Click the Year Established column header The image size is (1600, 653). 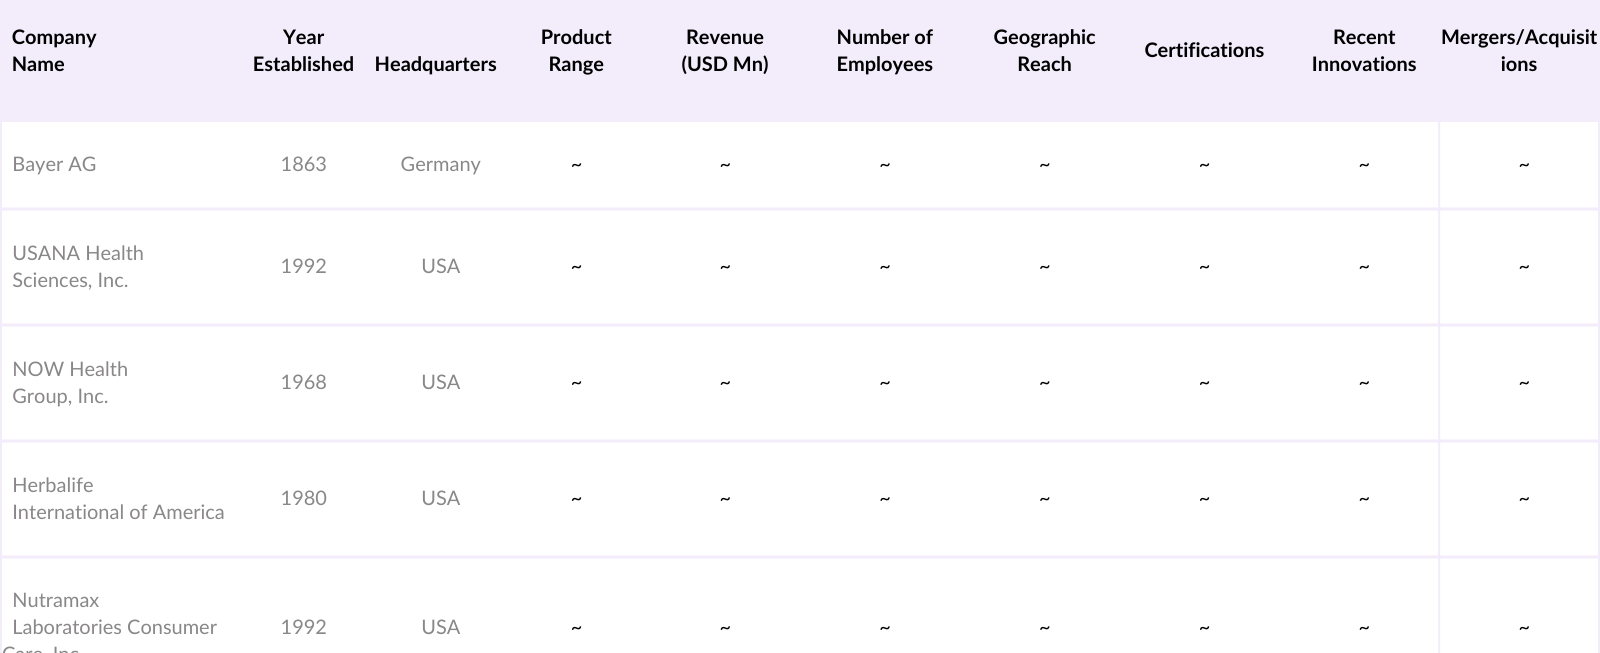pos(303,50)
